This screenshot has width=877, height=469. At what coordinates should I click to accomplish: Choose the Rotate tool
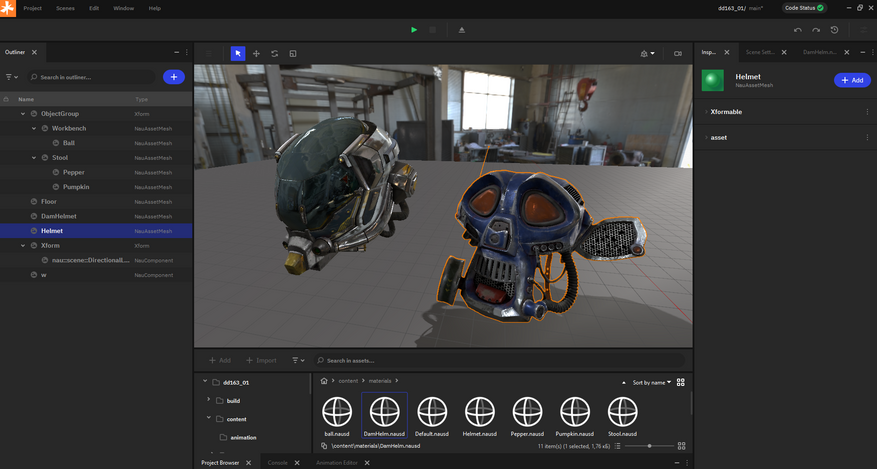275,53
